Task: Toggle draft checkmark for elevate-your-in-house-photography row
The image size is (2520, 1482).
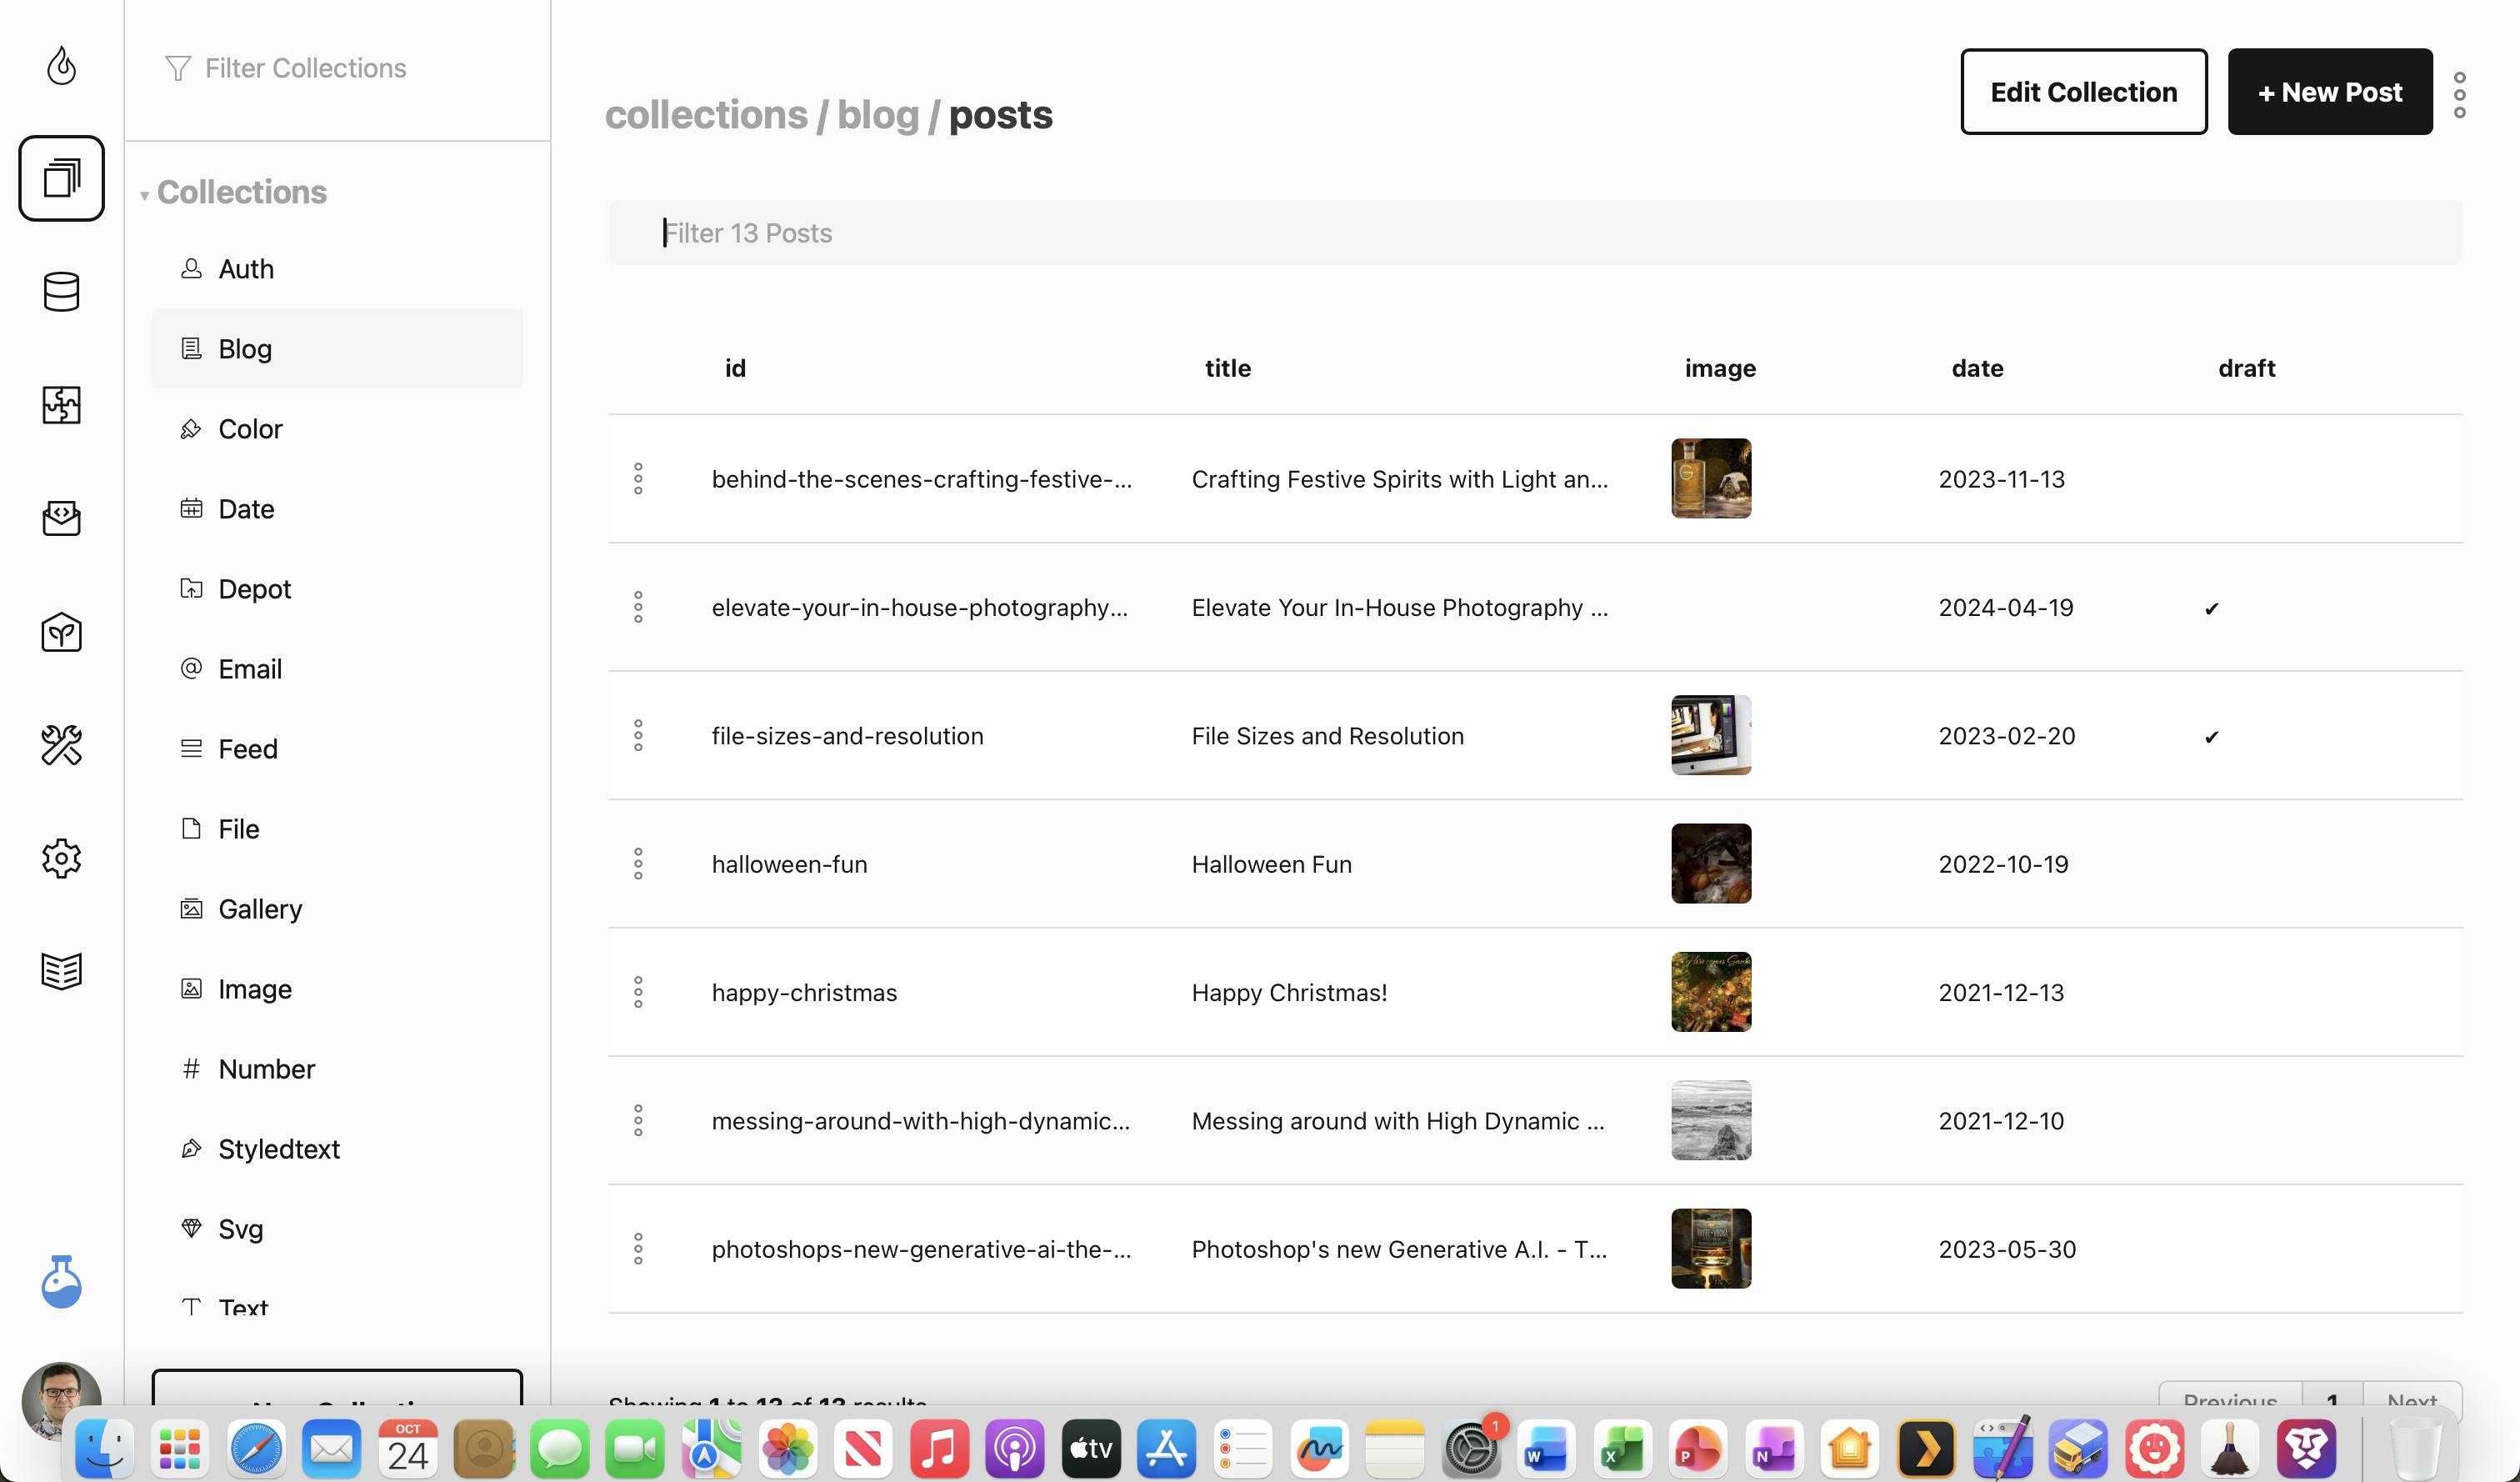Action: (x=2211, y=609)
